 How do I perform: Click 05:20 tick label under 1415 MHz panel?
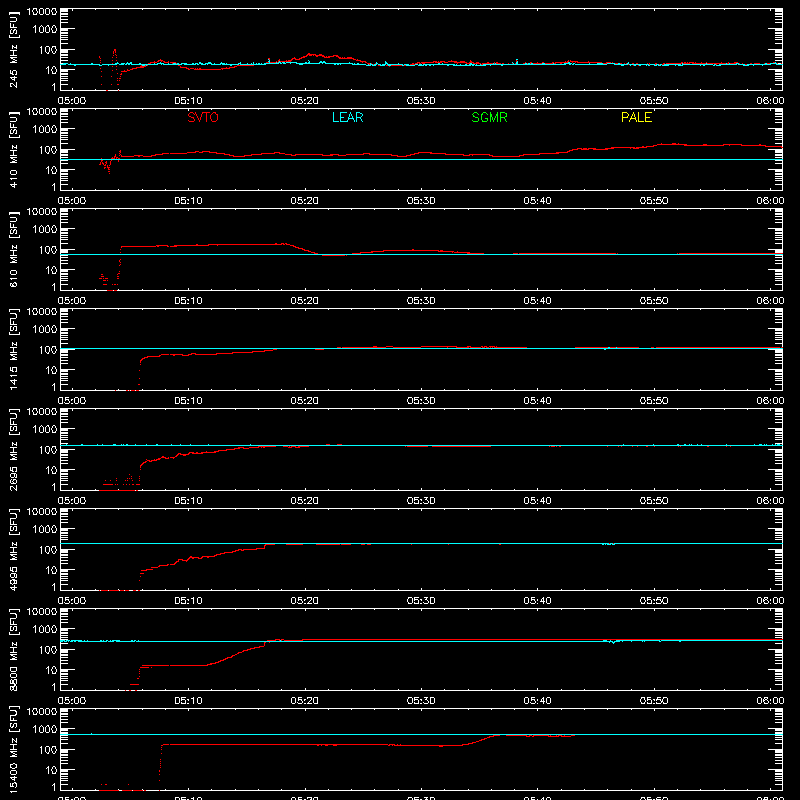[x=305, y=401]
